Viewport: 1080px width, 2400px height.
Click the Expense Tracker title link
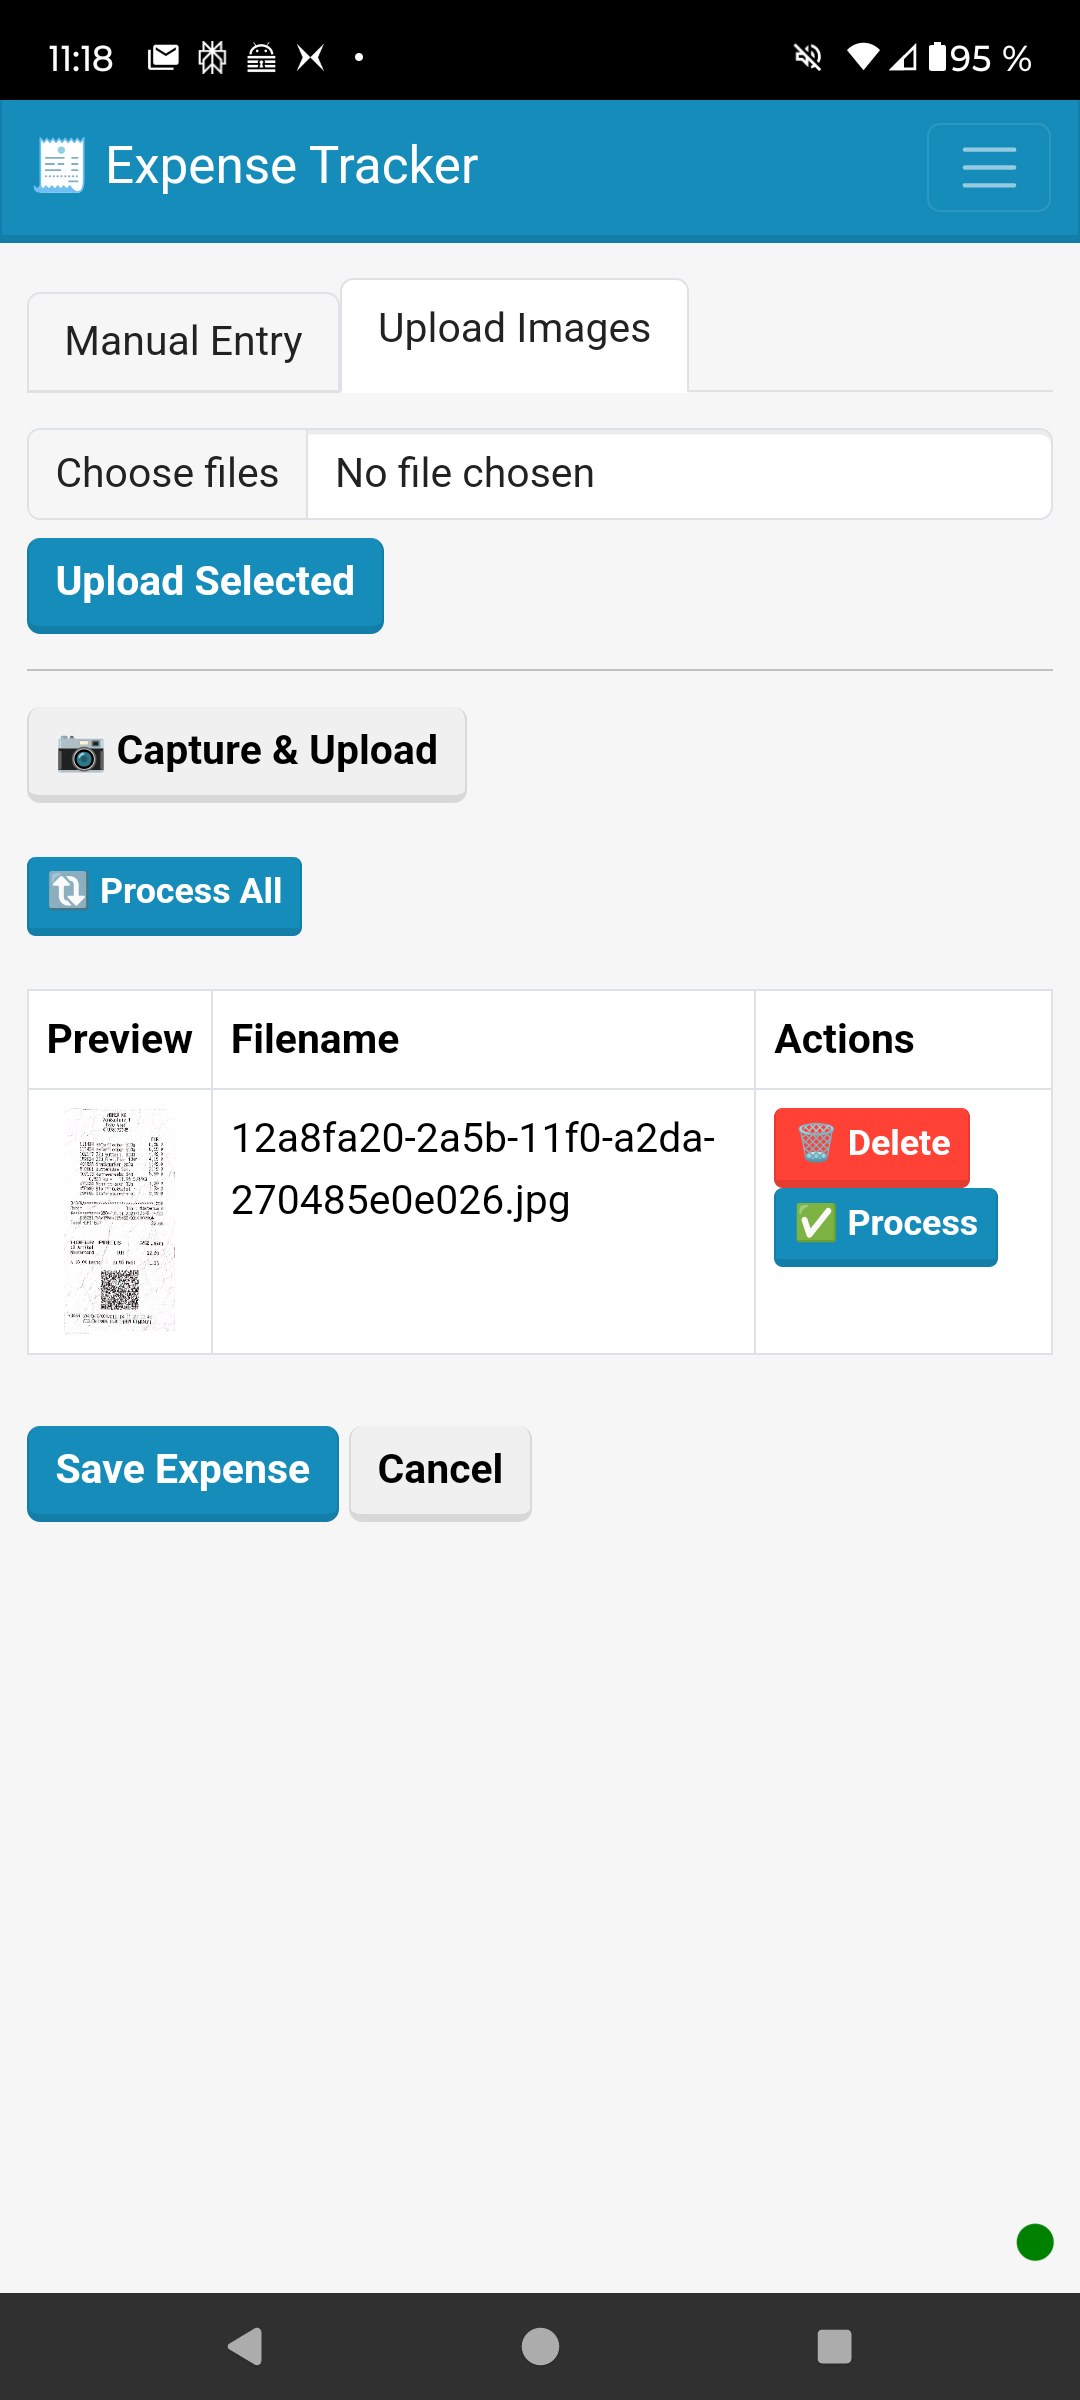click(292, 166)
